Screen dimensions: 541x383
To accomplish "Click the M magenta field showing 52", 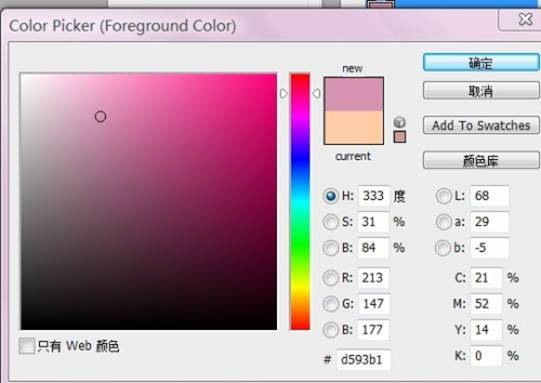I will [x=486, y=304].
